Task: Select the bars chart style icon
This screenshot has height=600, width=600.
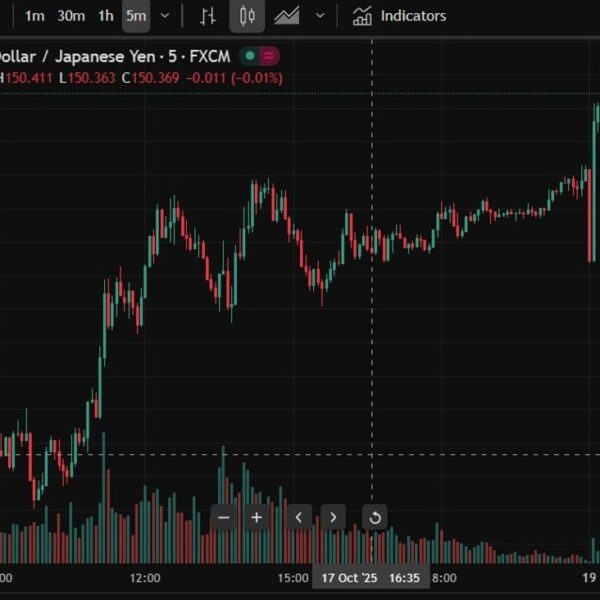Action: 207,16
